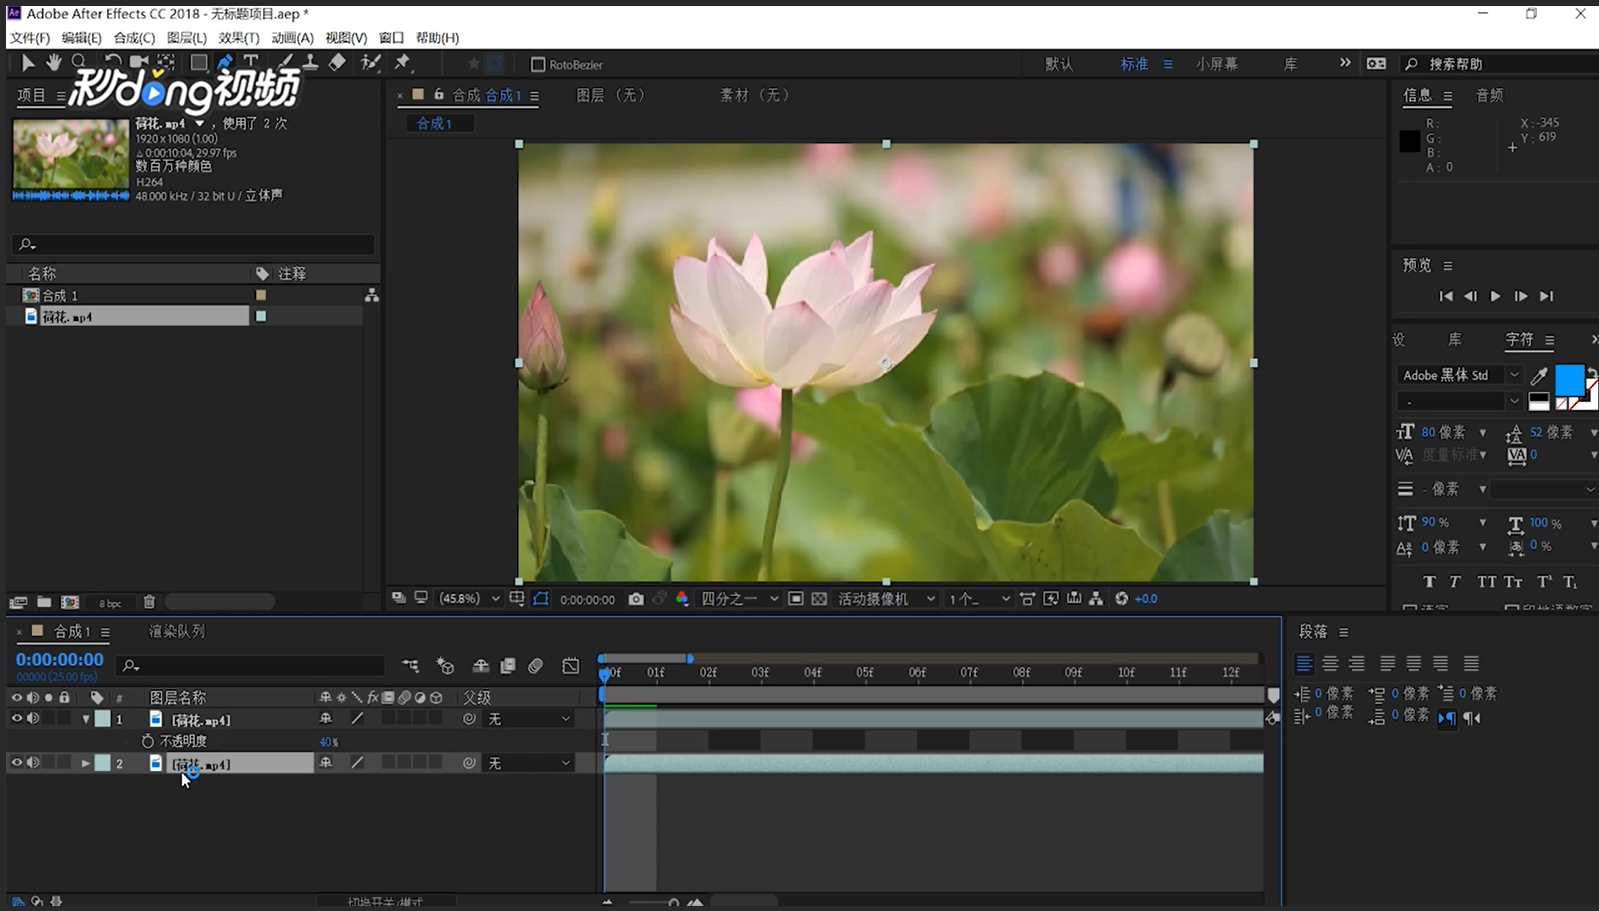Click the 标准 workspace button
This screenshot has width=1599, height=911.
pos(1134,64)
